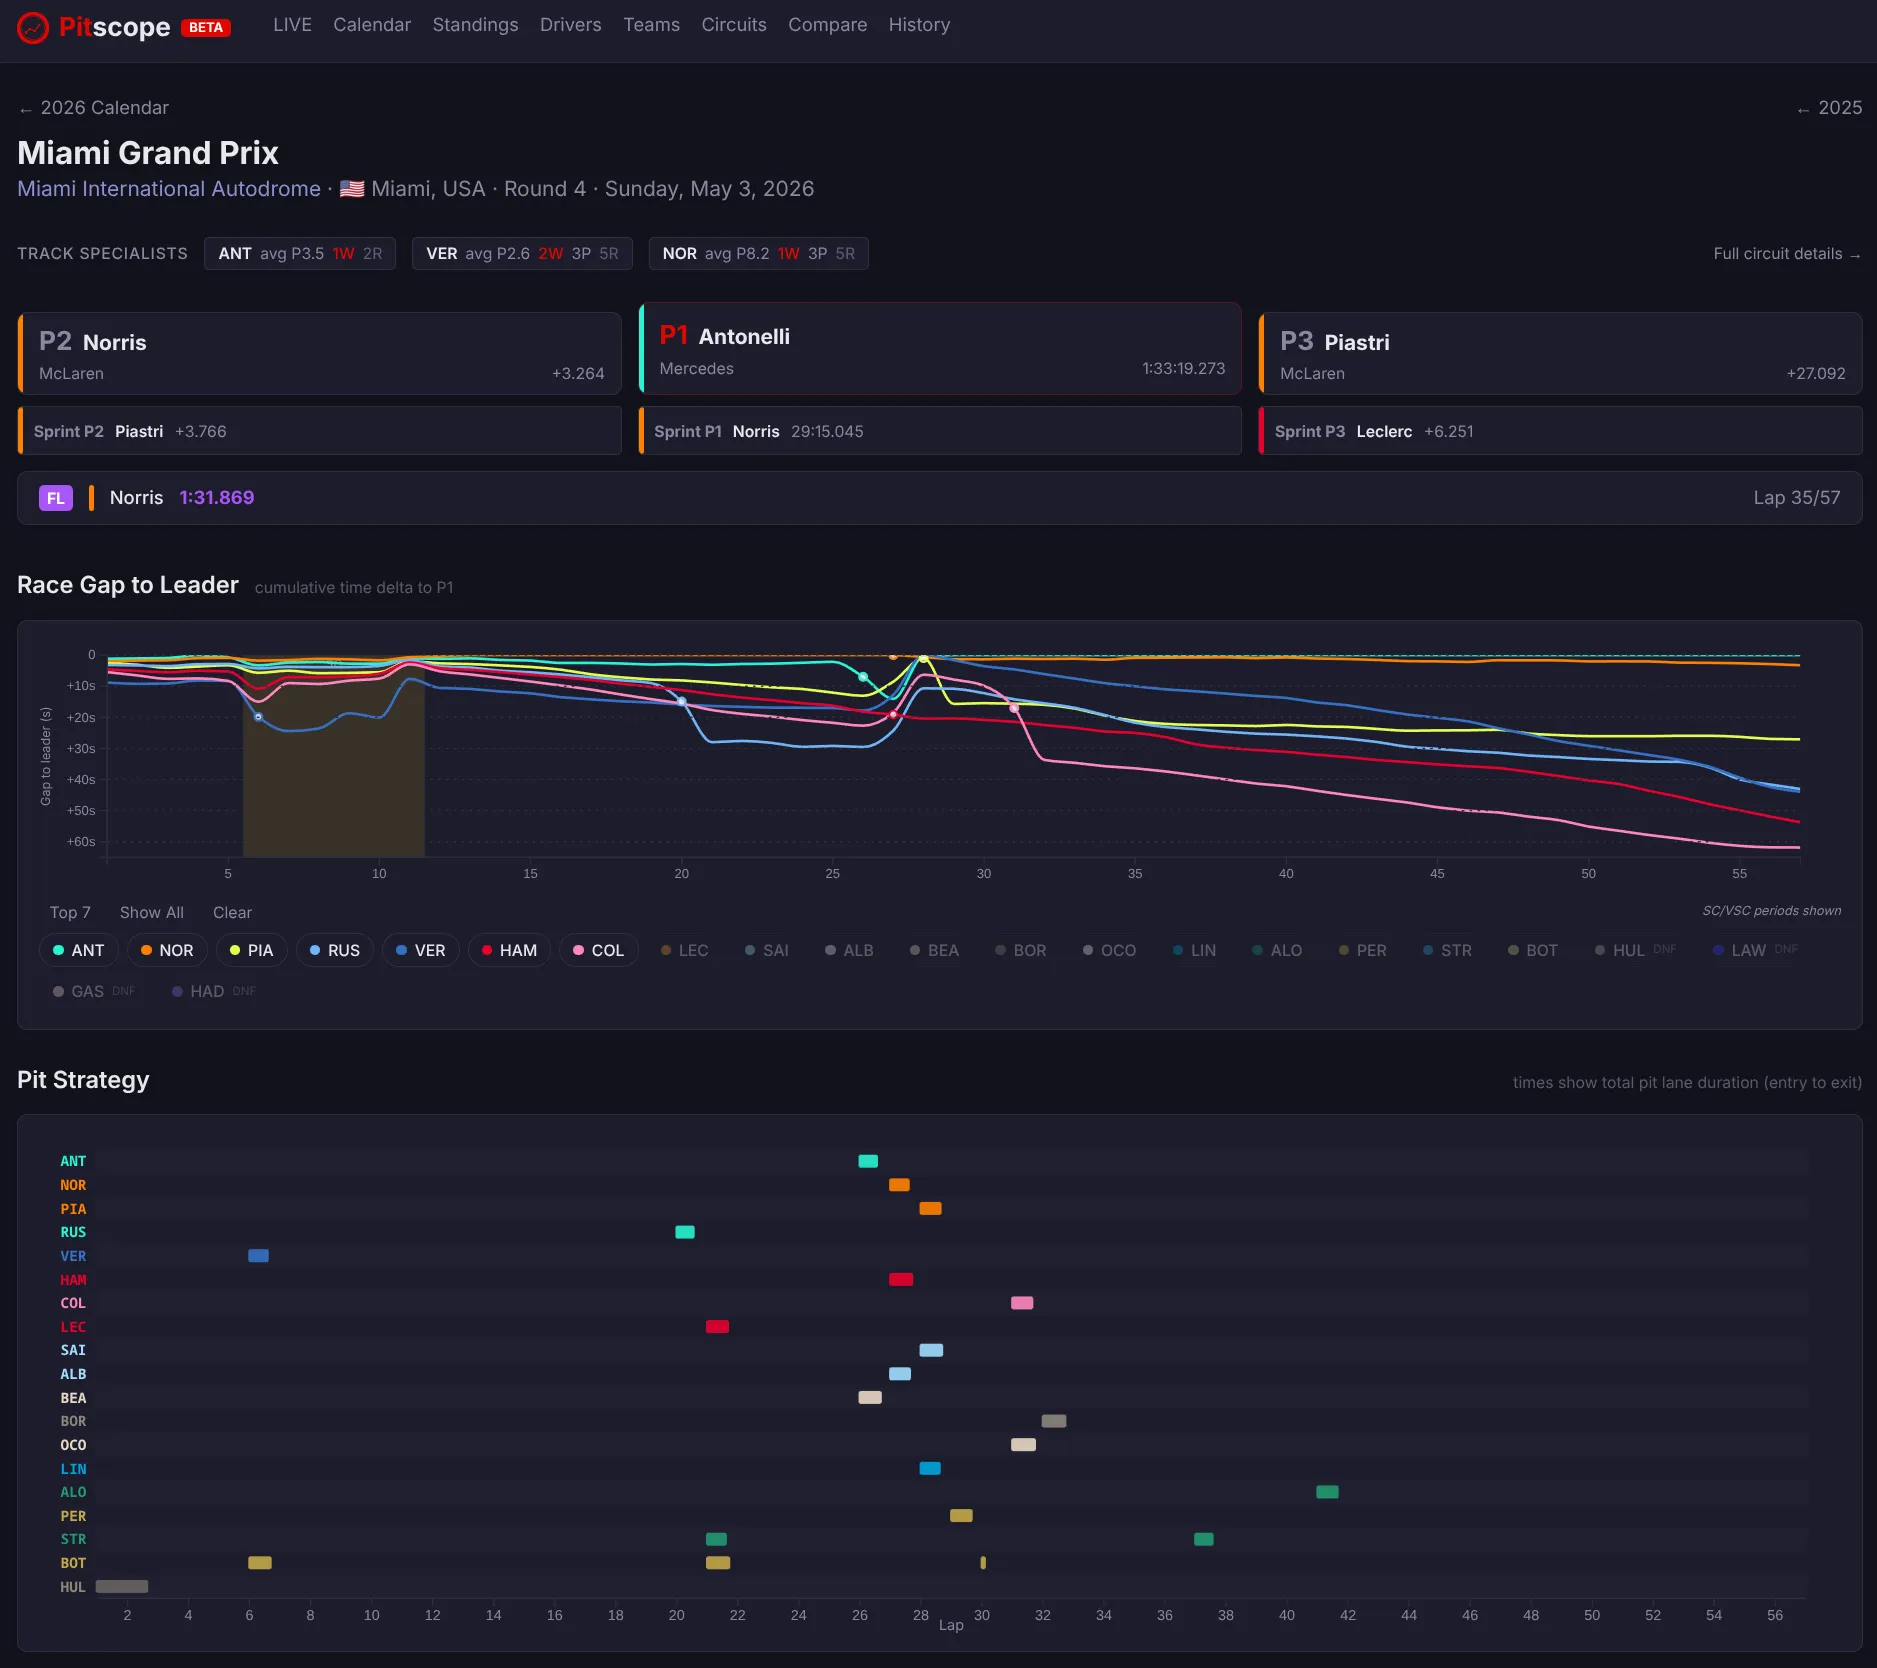Enable STR line in gap chart
Viewport: 1877px width, 1668px height.
[x=1447, y=950]
